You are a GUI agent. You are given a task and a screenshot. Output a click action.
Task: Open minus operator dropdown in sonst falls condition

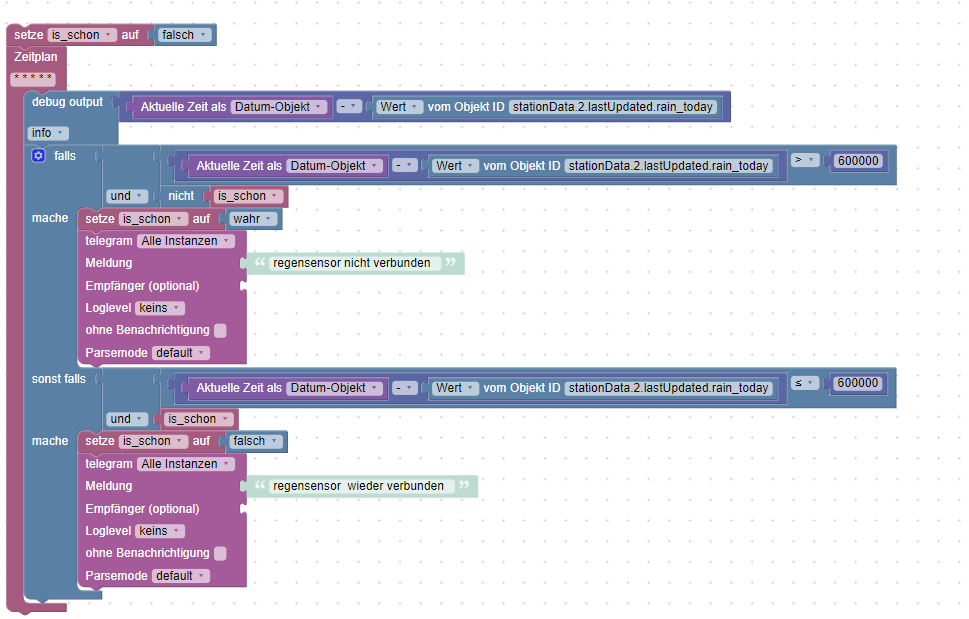click(x=405, y=388)
